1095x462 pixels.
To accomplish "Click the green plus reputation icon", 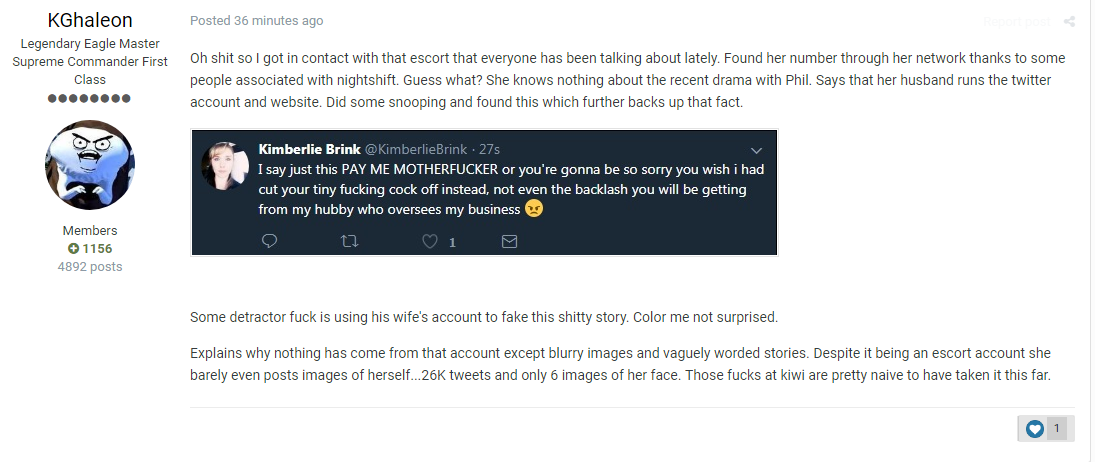I will (73, 248).
